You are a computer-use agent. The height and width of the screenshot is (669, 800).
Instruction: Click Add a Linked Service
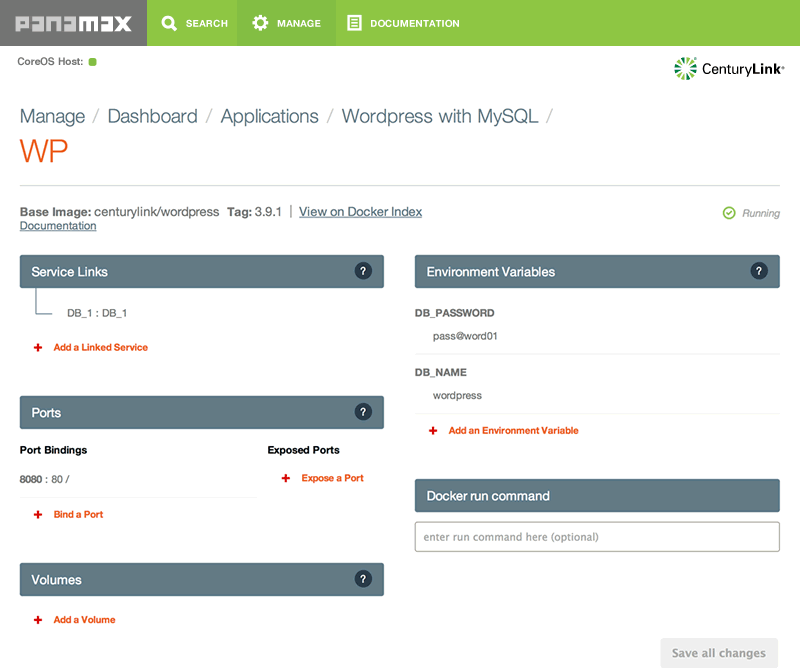click(101, 348)
